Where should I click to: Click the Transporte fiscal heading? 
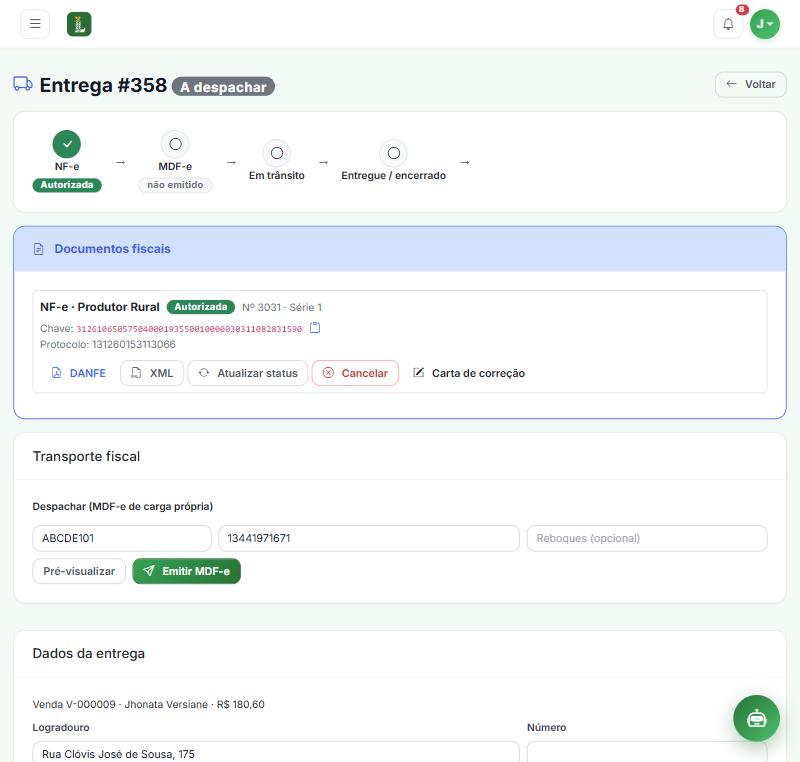point(86,456)
